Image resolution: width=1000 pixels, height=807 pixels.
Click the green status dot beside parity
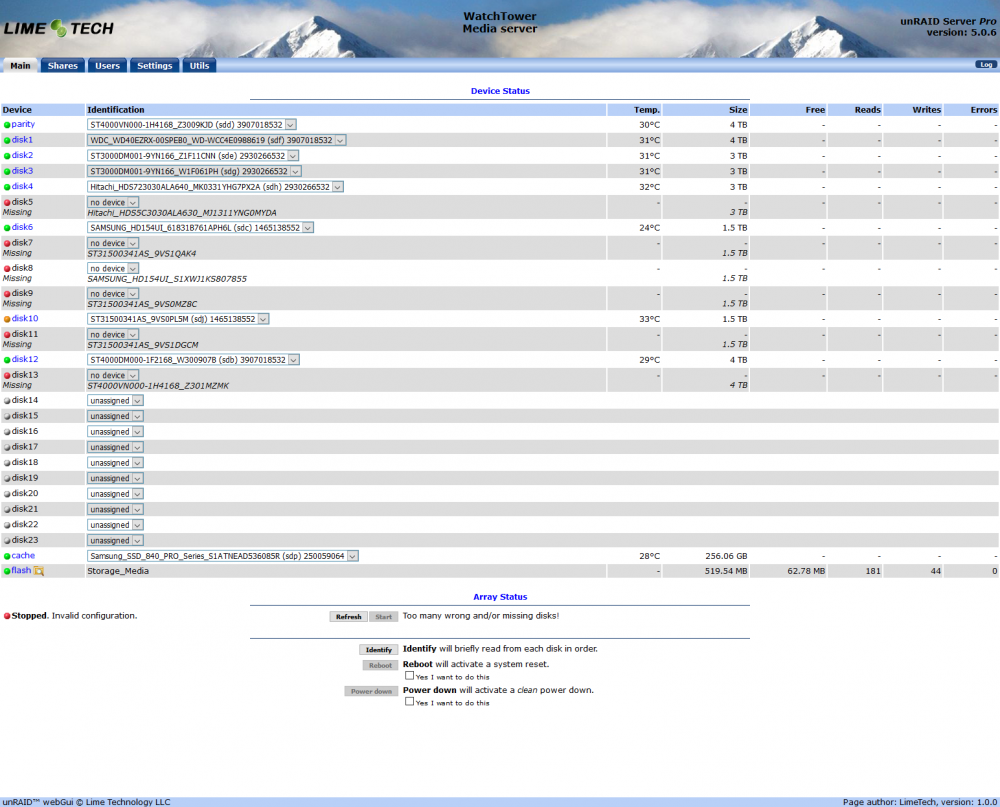[7, 125]
